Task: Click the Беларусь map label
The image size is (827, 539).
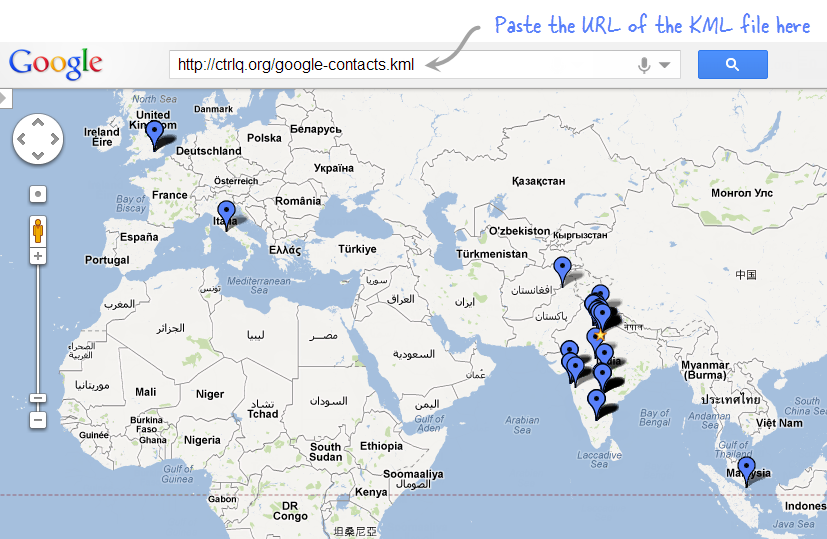Action: pyautogui.click(x=316, y=129)
